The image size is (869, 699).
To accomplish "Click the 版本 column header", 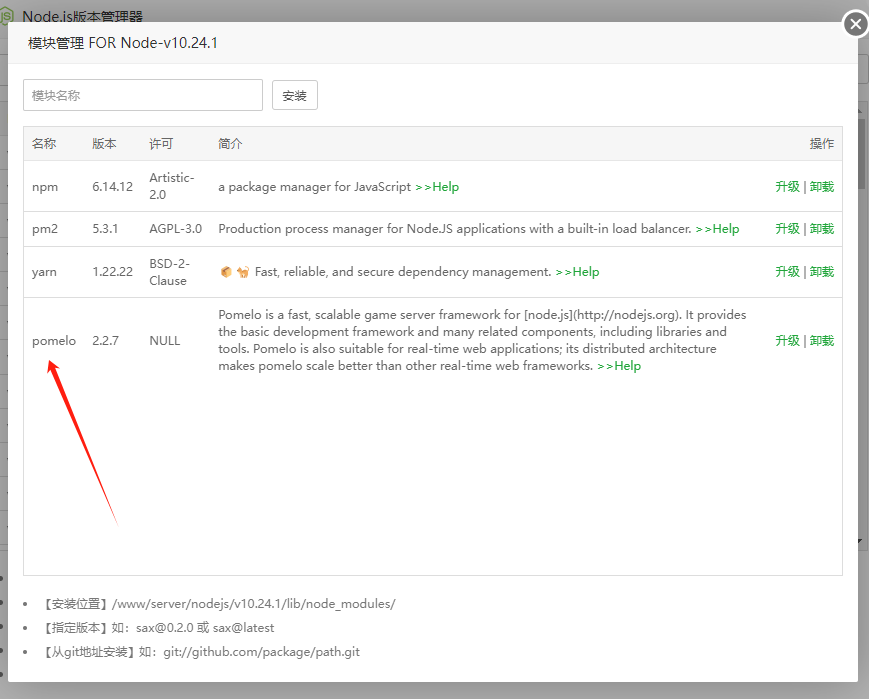I will tap(104, 144).
